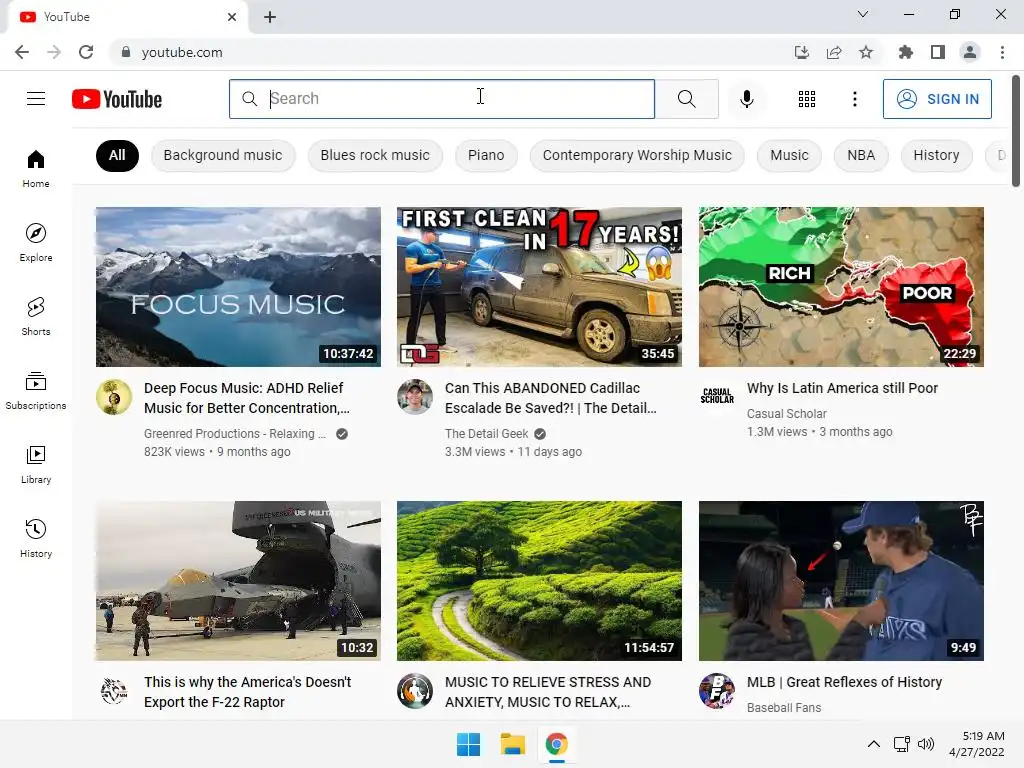
Task: Open ABANDONED Cadillac Escalade video title
Action: point(551,398)
